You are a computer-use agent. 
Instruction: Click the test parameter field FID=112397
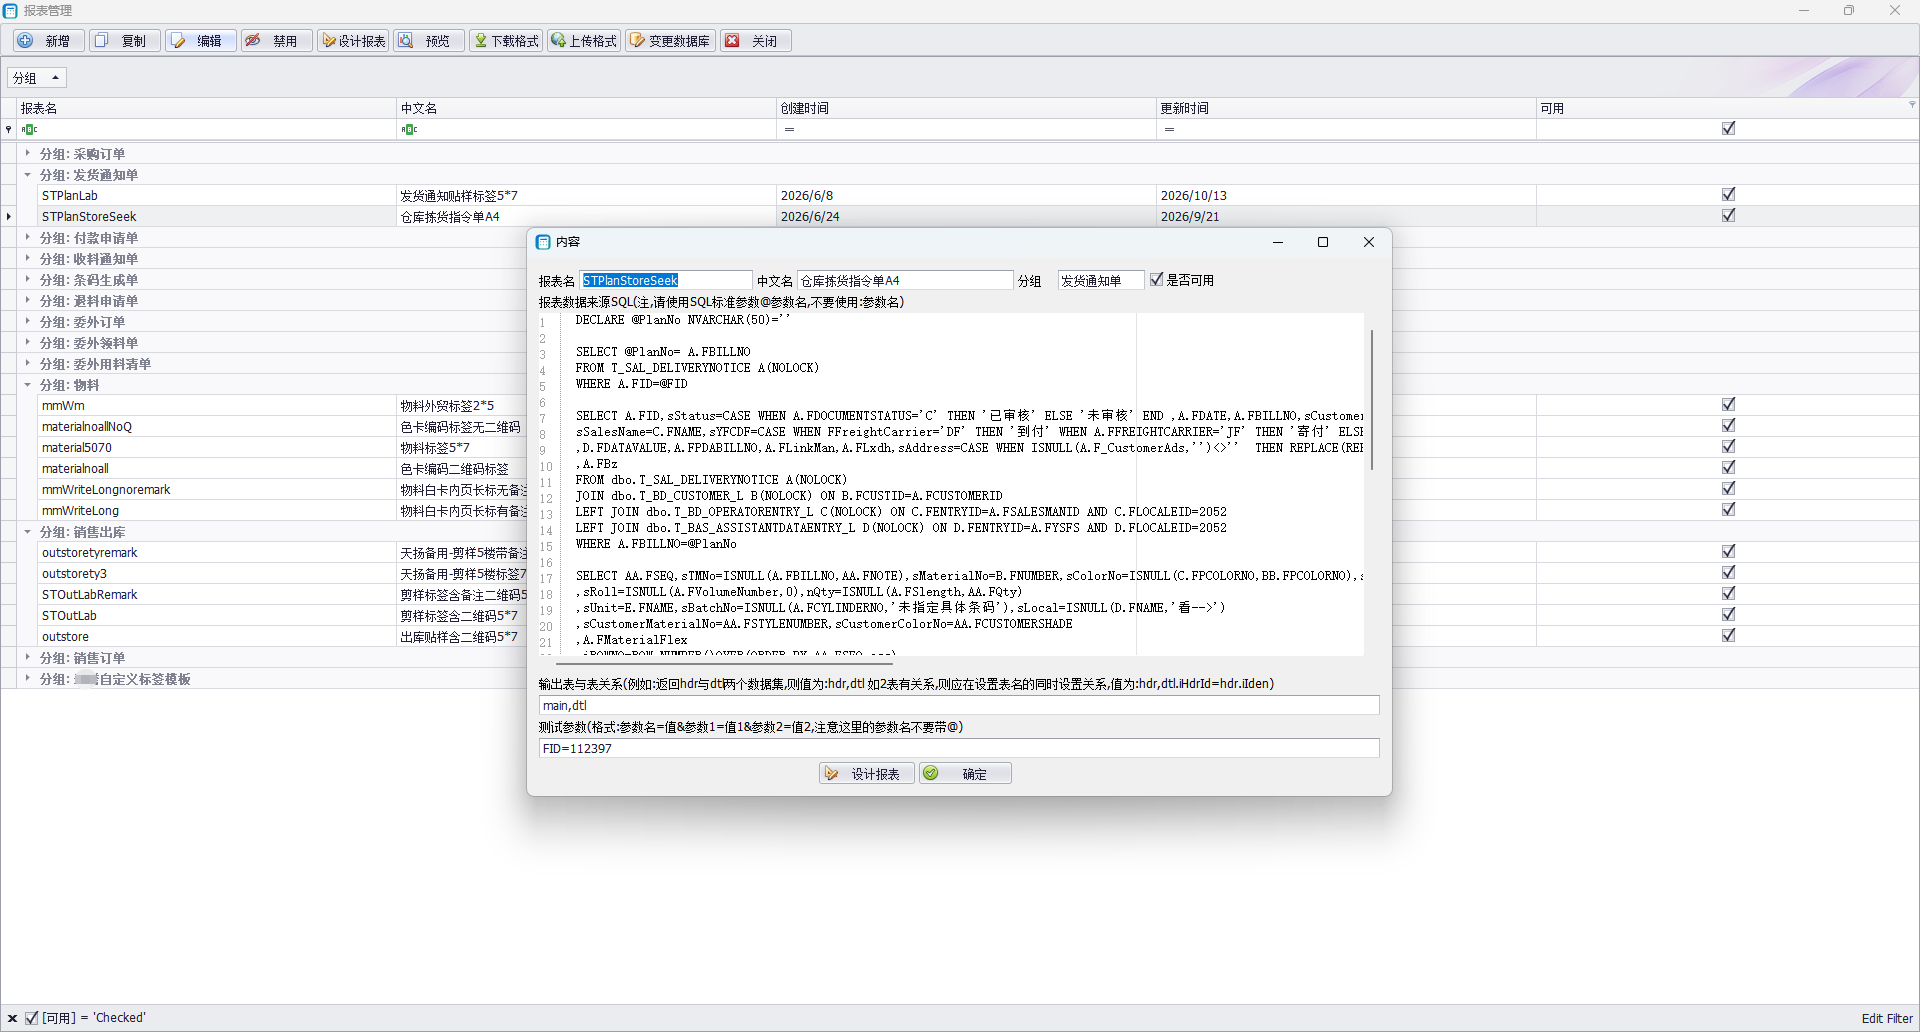(959, 749)
